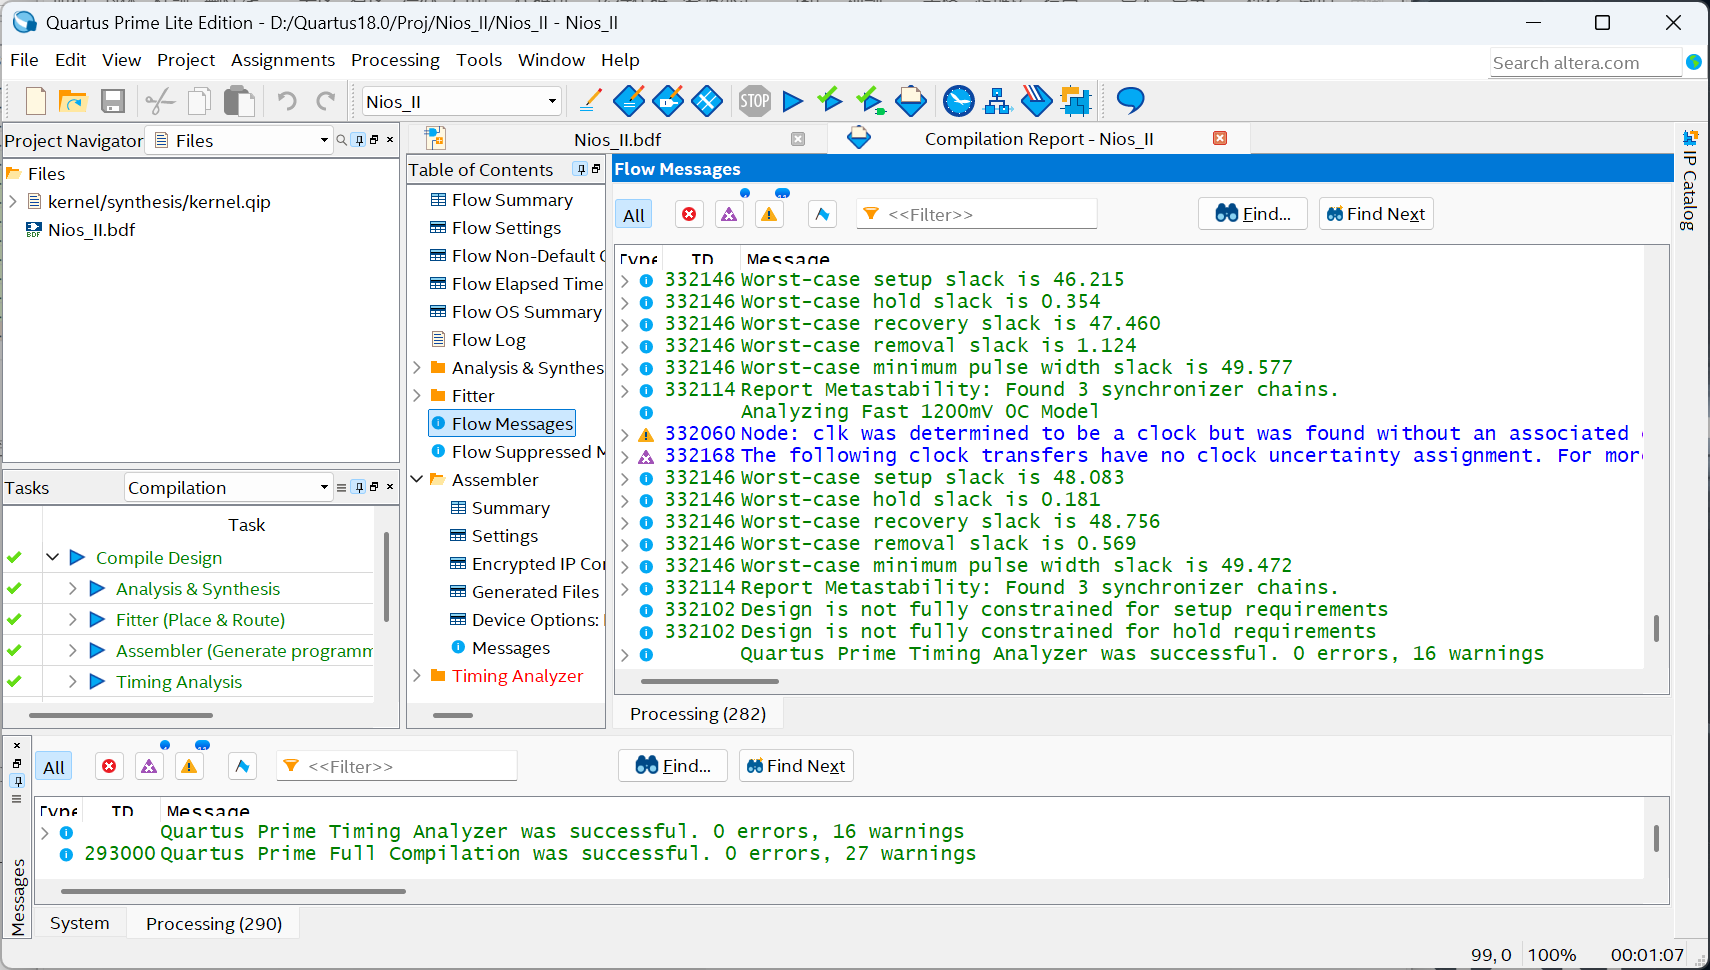
Task: Click Find Next in bottom Messages panel
Action: pos(796,766)
